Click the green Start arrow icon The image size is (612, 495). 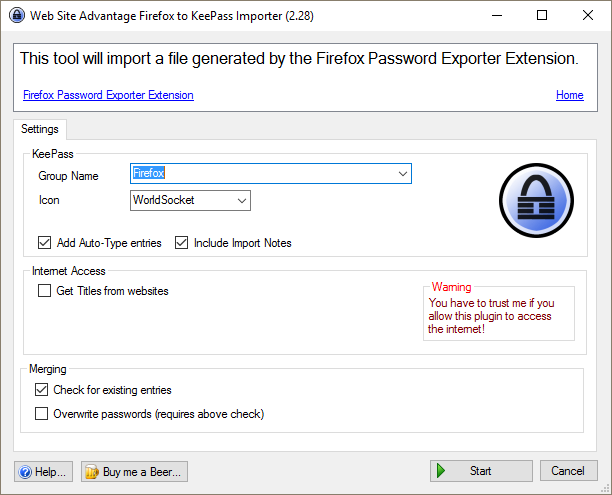(442, 471)
